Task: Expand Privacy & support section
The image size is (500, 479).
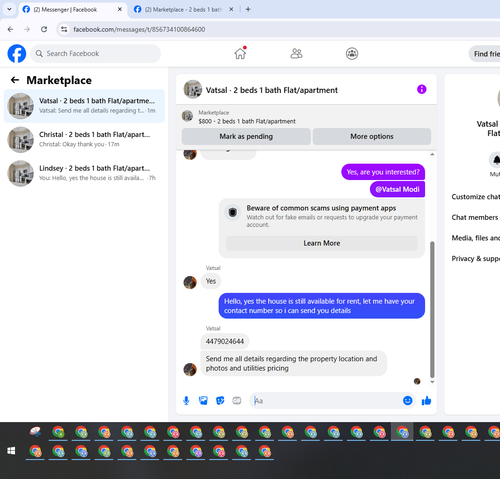Action: tap(476, 258)
